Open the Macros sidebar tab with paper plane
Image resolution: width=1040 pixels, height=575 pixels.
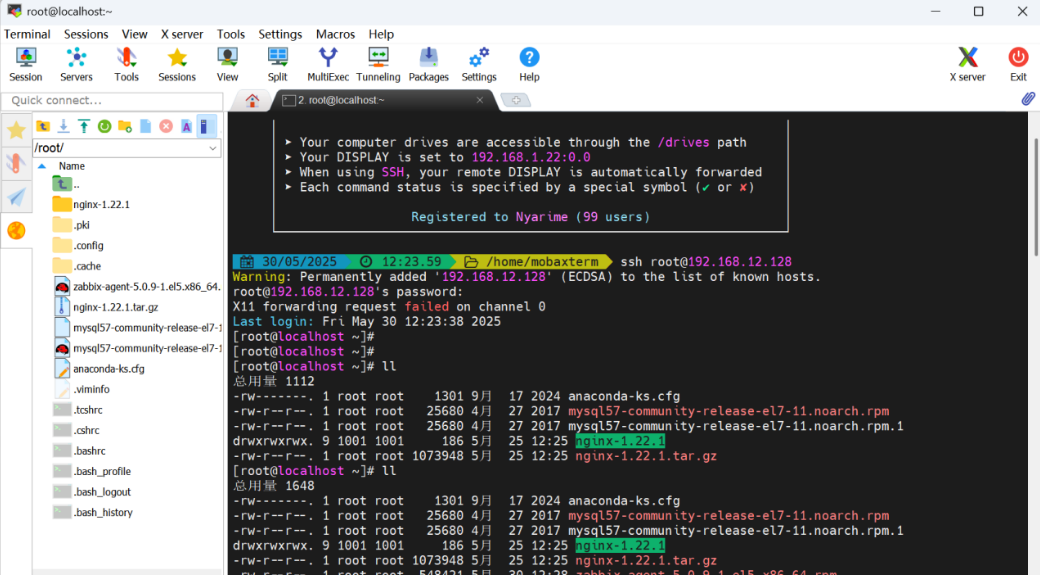pyautogui.click(x=16, y=197)
